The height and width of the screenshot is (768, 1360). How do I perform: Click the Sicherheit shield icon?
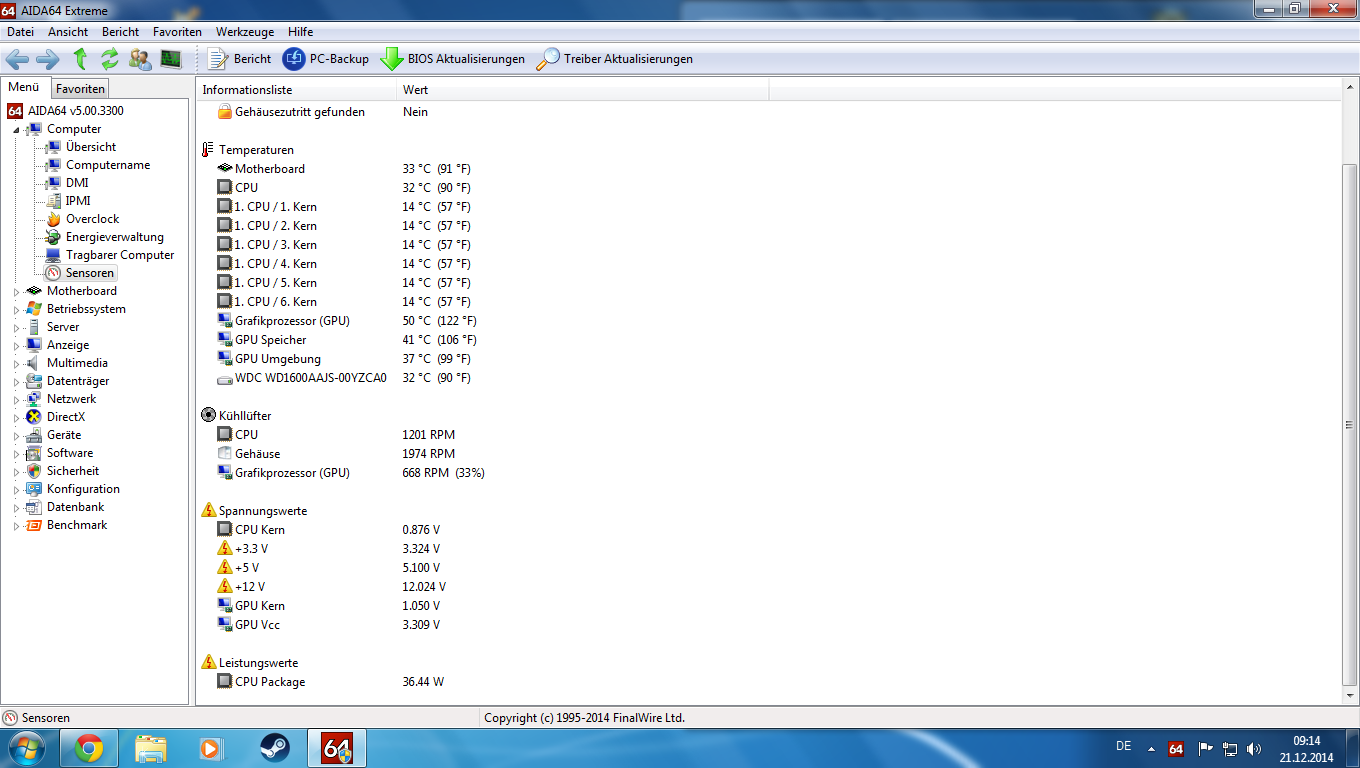[x=34, y=471]
